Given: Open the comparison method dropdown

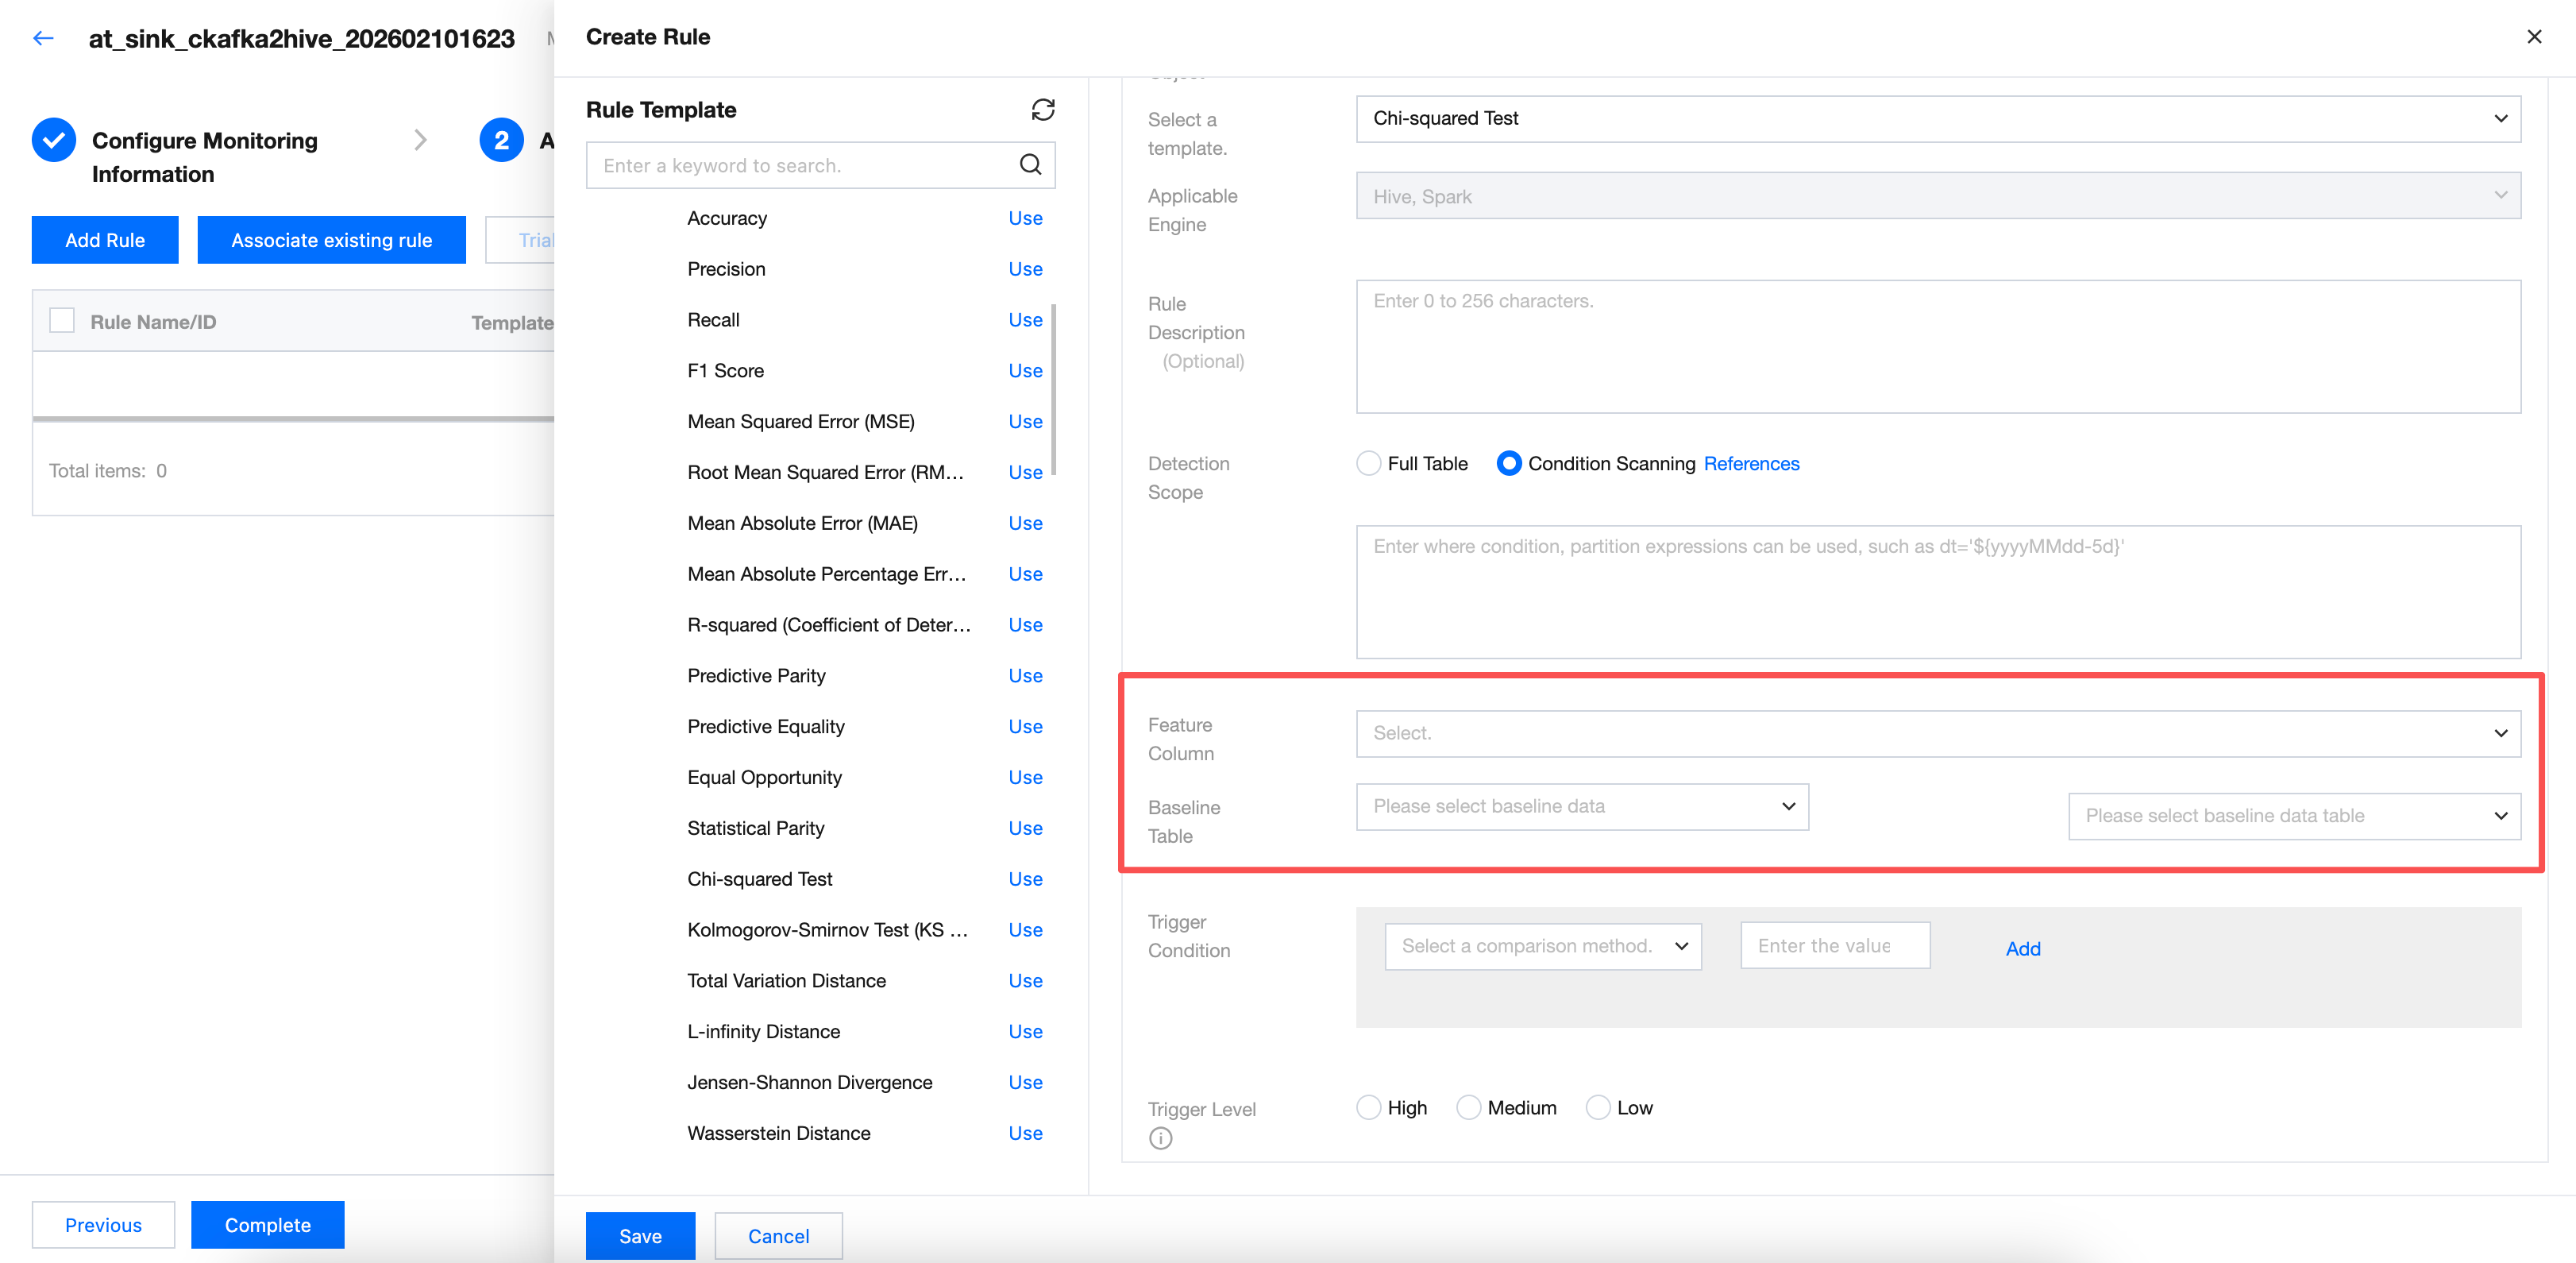Looking at the screenshot, I should point(1542,946).
